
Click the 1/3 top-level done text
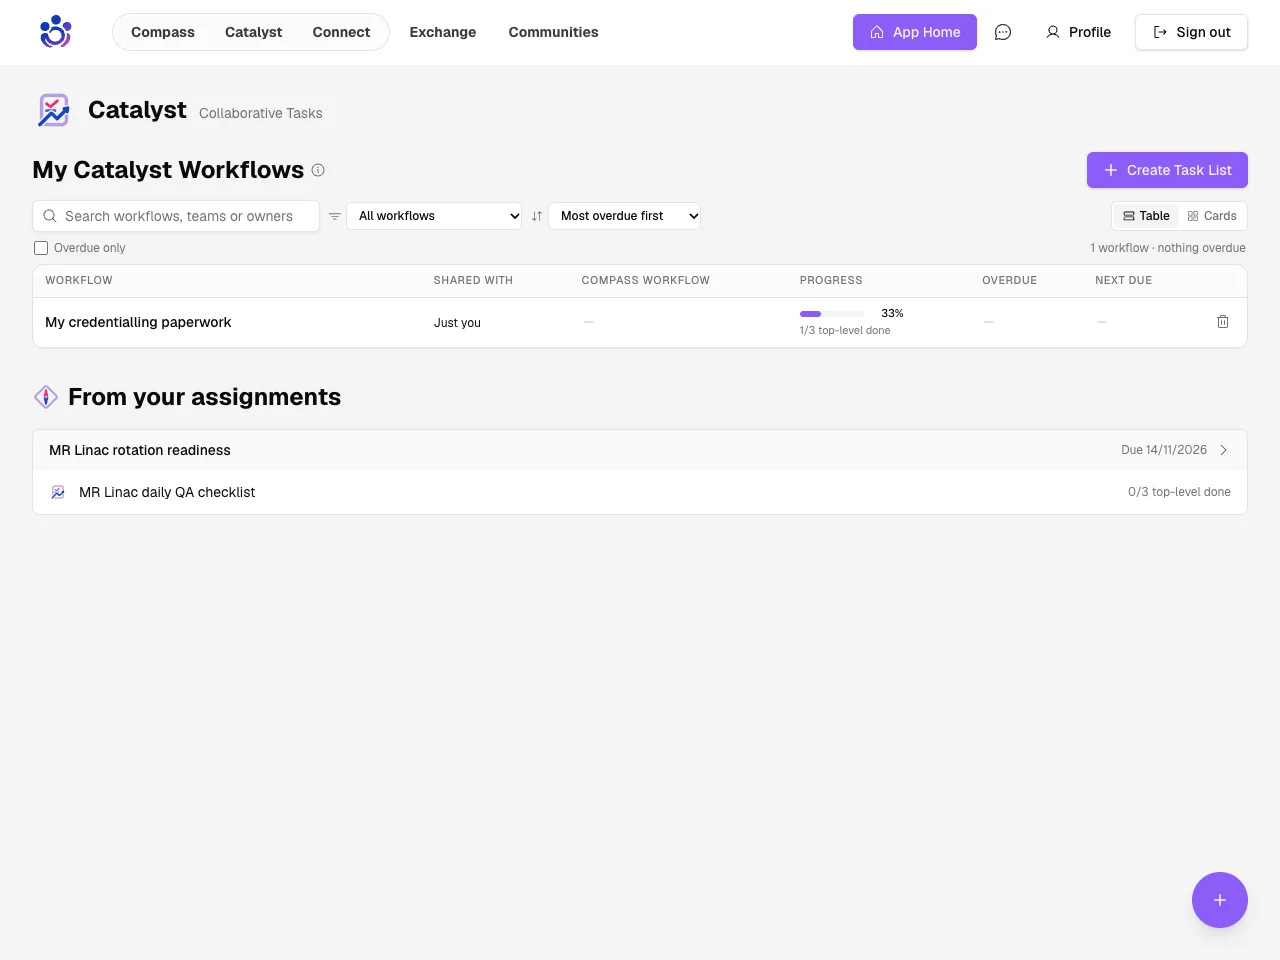(x=845, y=330)
